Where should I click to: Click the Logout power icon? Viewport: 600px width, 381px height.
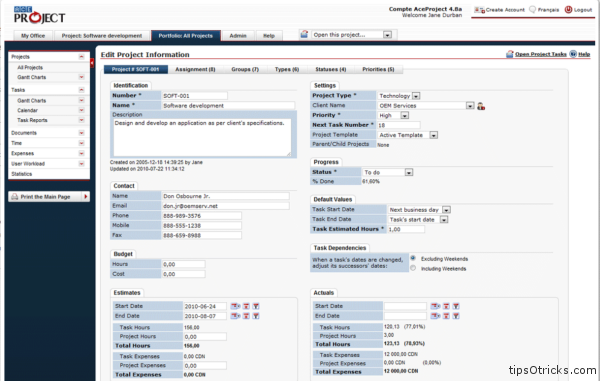568,10
